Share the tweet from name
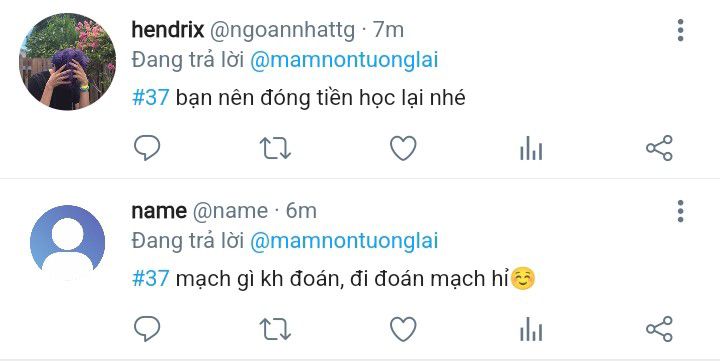This screenshot has width=720, height=361. 659,329
